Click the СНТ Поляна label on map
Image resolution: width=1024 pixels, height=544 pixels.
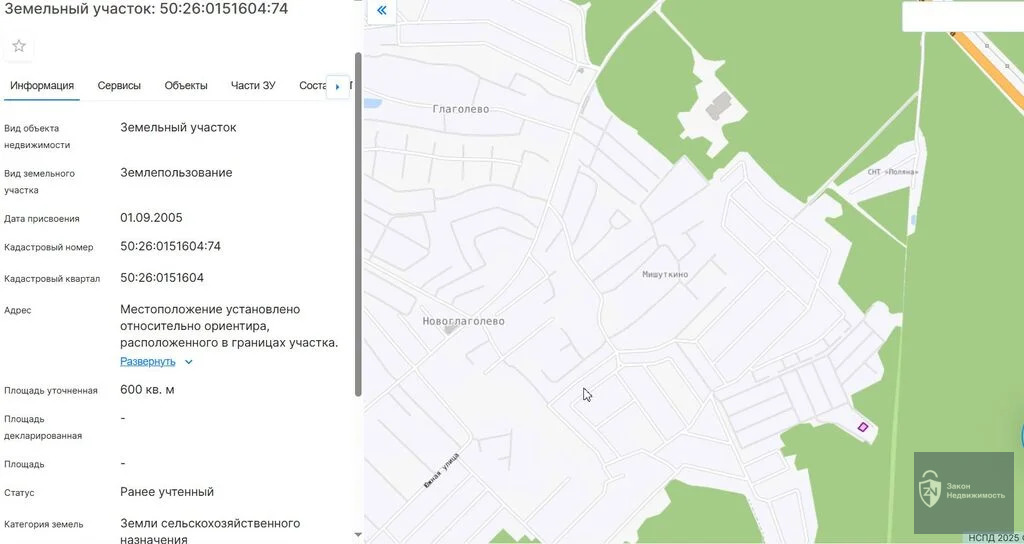[892, 172]
